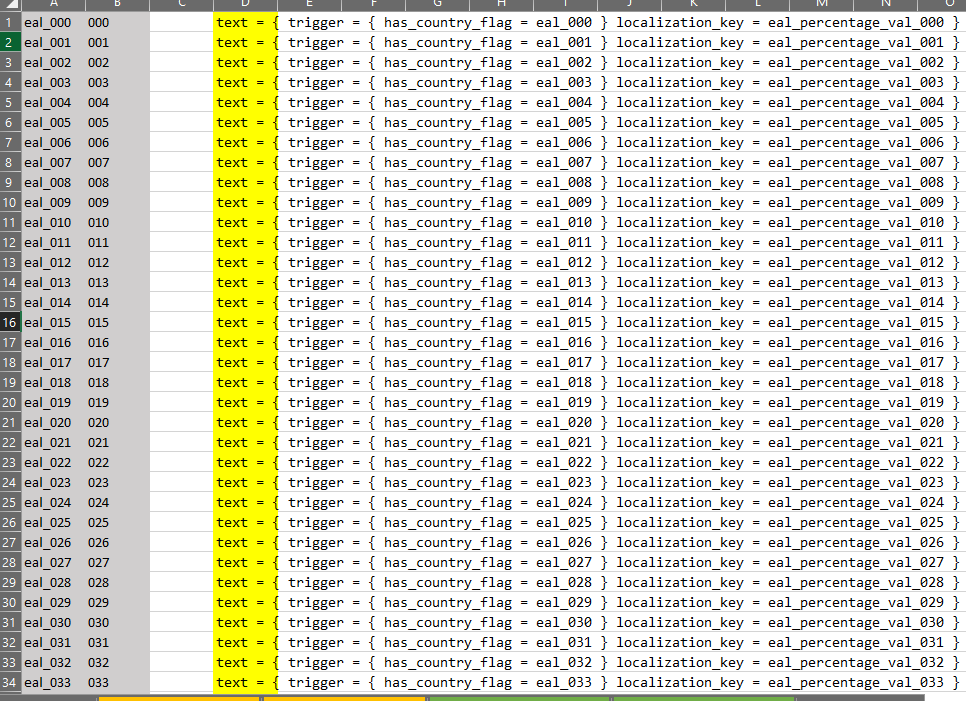Image resolution: width=966 pixels, height=701 pixels.
Task: Click 'has_country_flag' text in row 5
Action: [448, 103]
